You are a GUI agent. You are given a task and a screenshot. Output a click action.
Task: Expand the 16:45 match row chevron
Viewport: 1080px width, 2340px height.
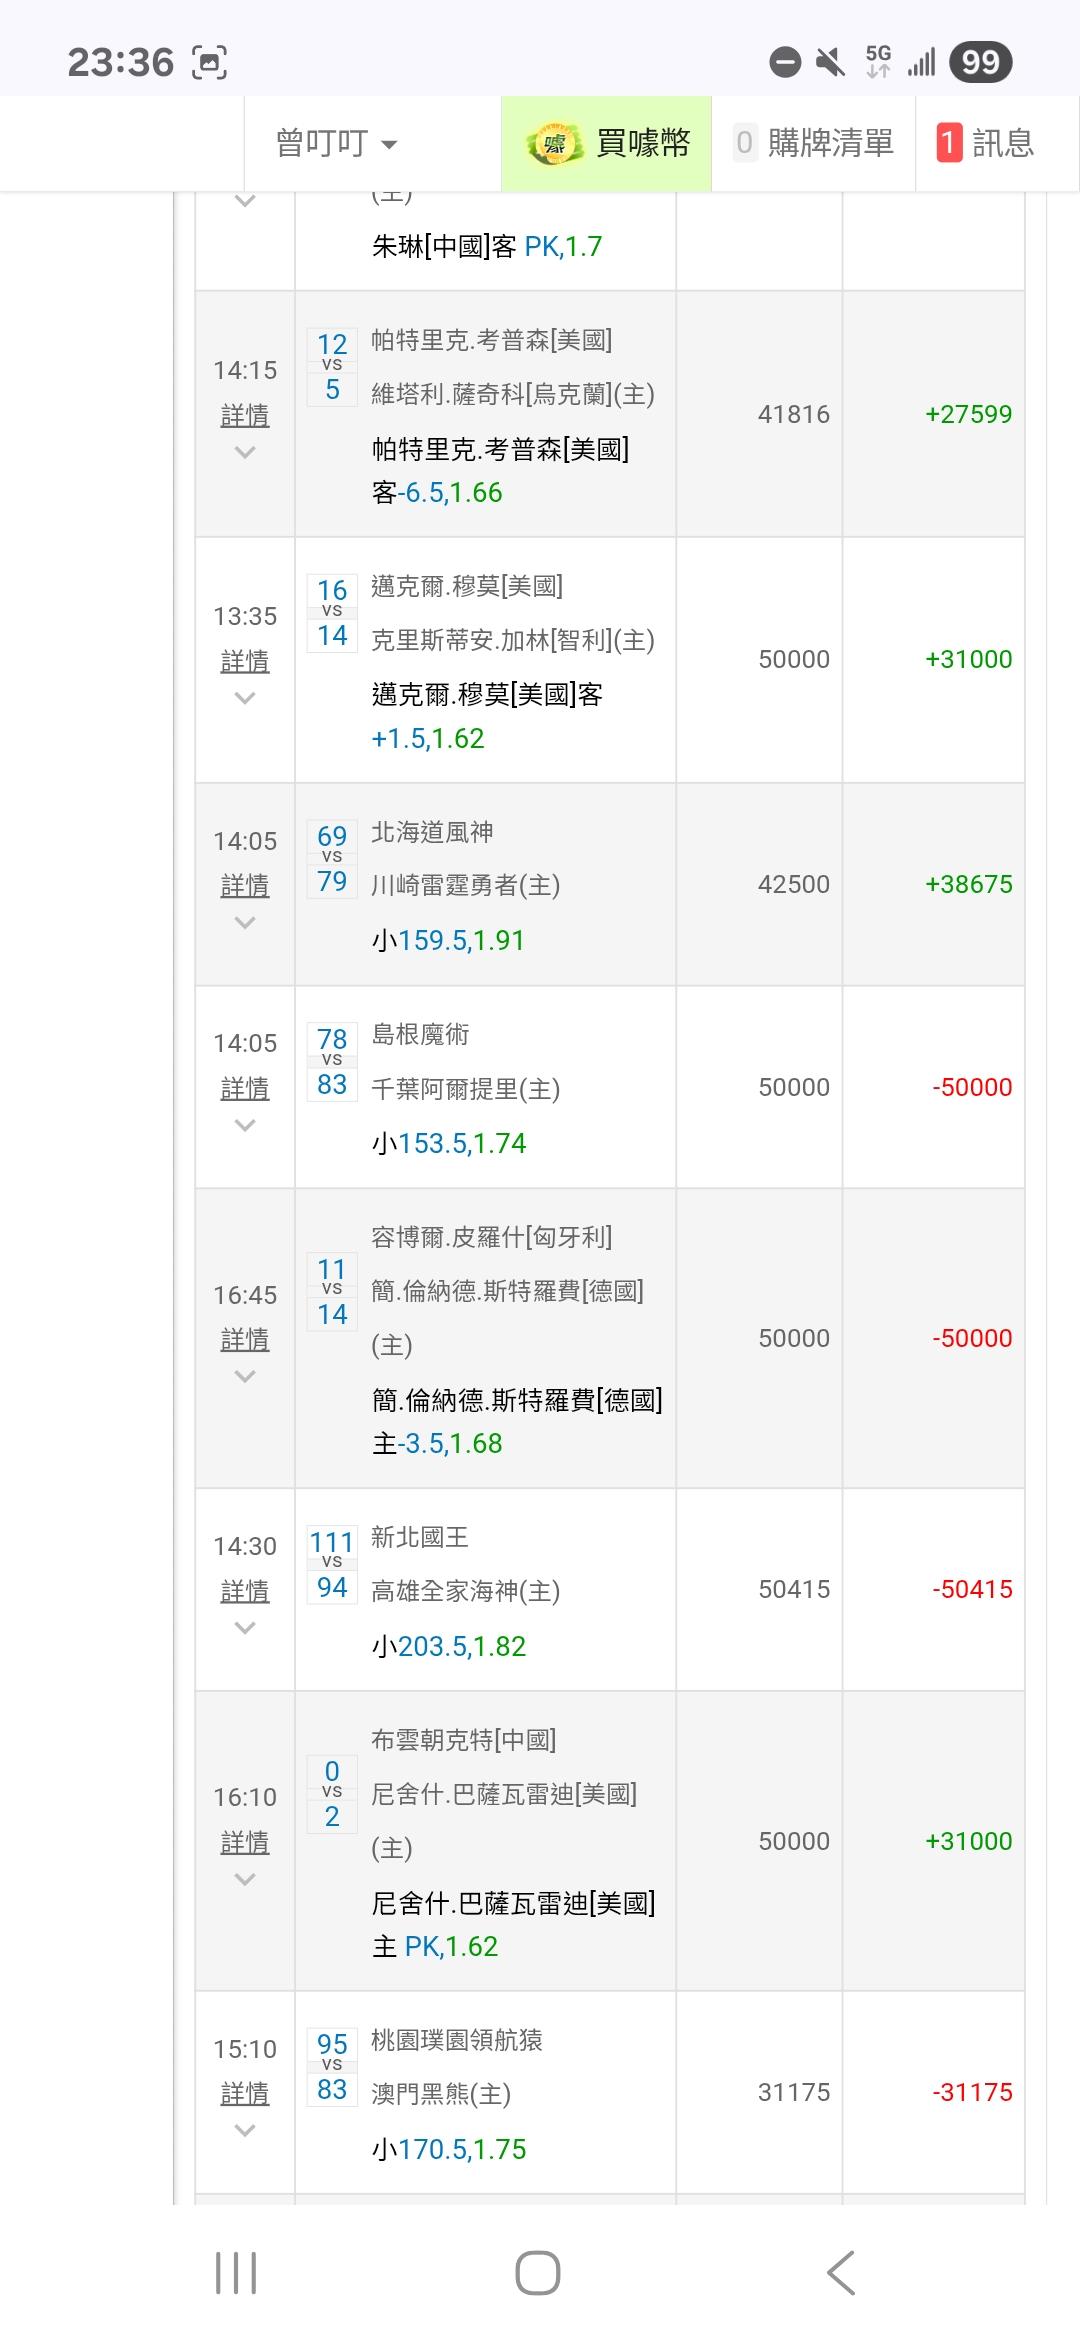(245, 1377)
